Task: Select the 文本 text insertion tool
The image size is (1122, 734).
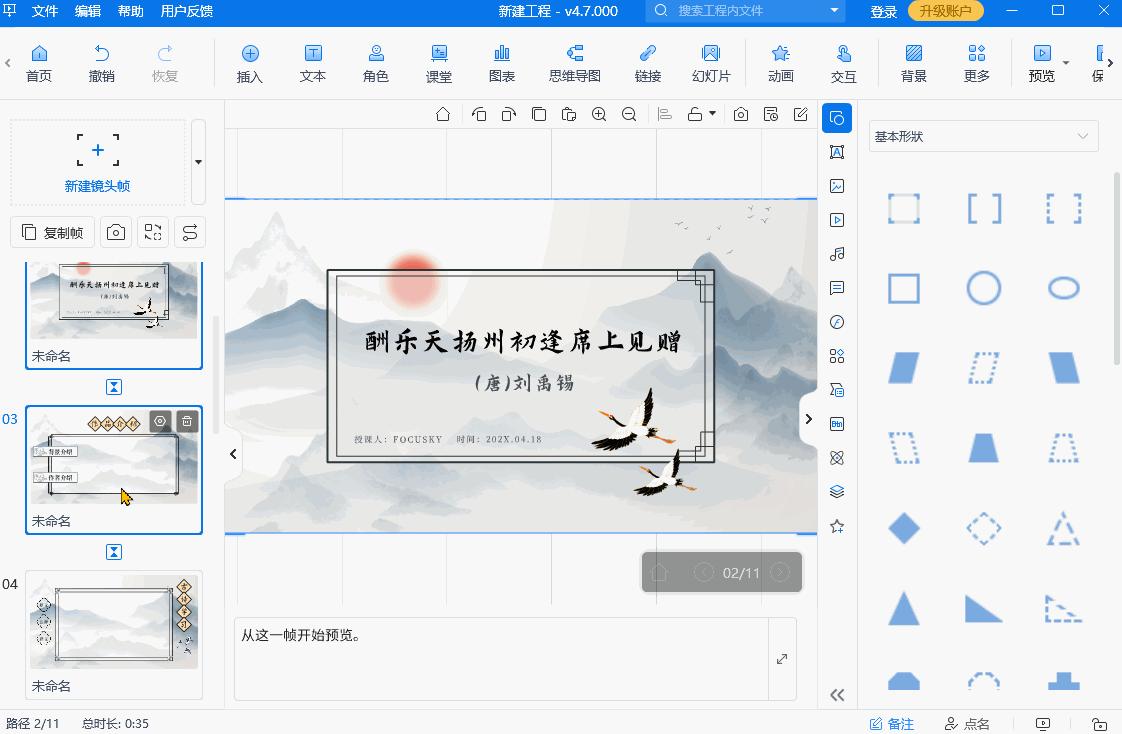Action: (311, 62)
